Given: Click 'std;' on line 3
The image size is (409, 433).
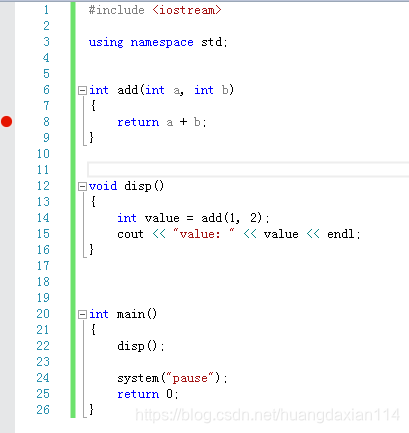Looking at the screenshot, I should coord(214,42).
